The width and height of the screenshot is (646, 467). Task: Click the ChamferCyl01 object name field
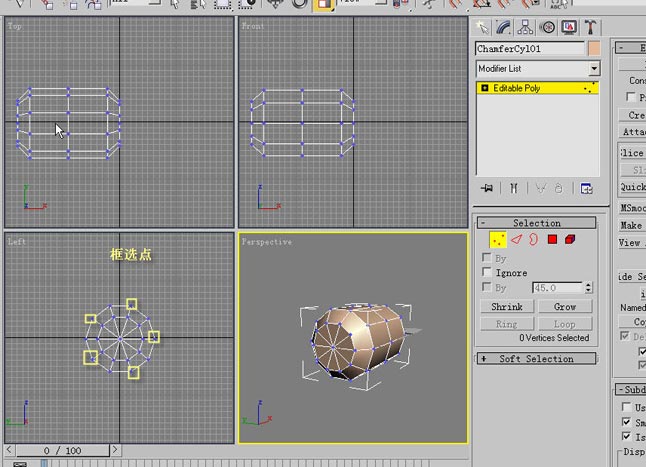pyautogui.click(x=529, y=49)
